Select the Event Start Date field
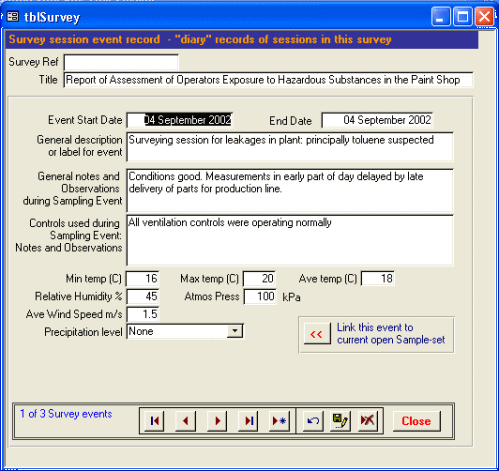The height and width of the screenshot is (471, 499). click(x=179, y=120)
